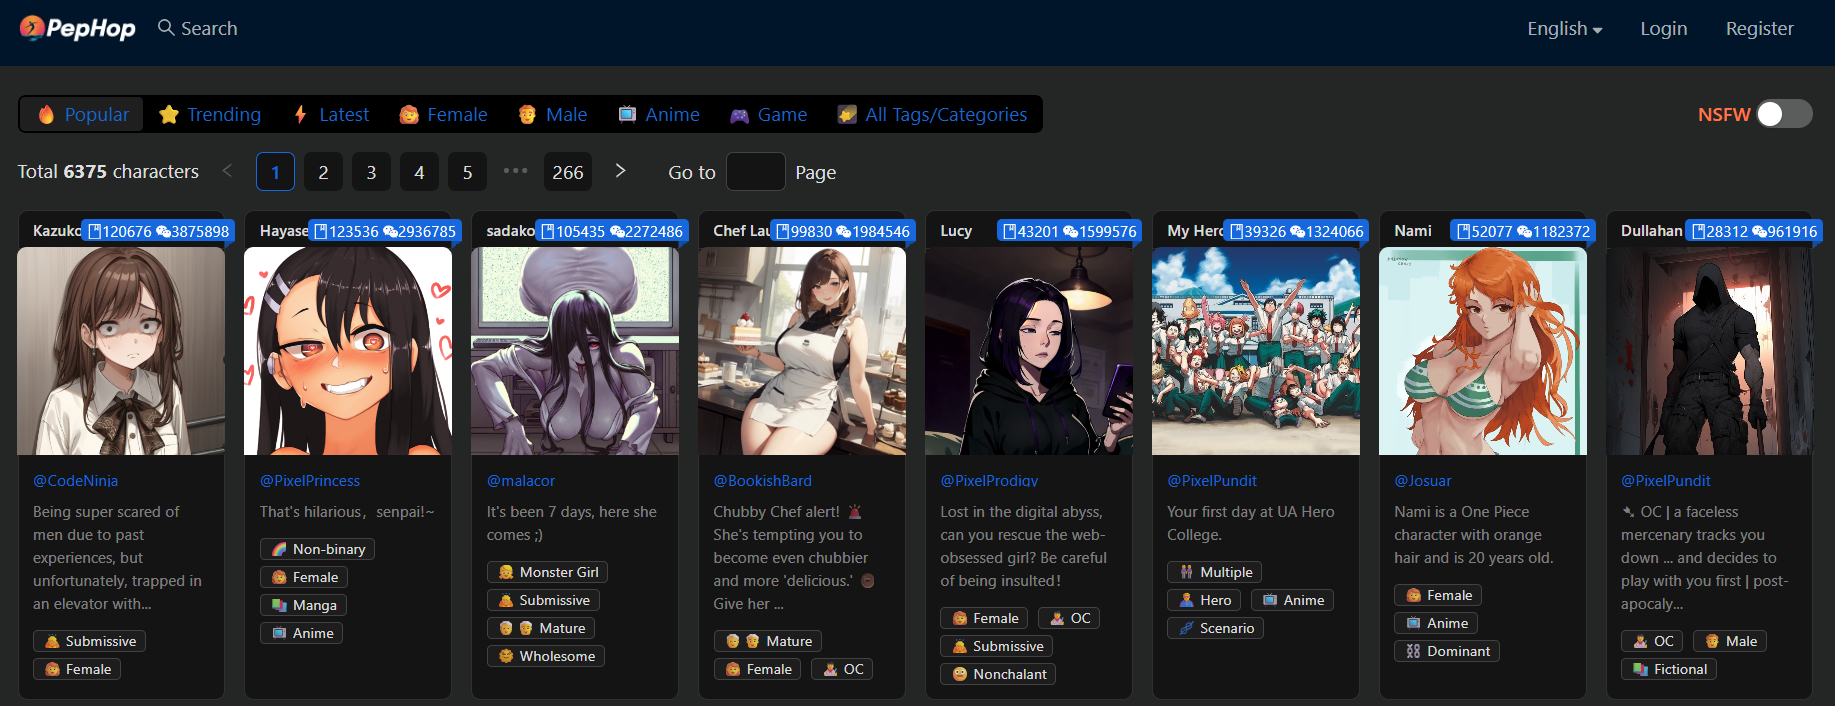
Task: Switch to the Trending tab
Action: (x=210, y=114)
